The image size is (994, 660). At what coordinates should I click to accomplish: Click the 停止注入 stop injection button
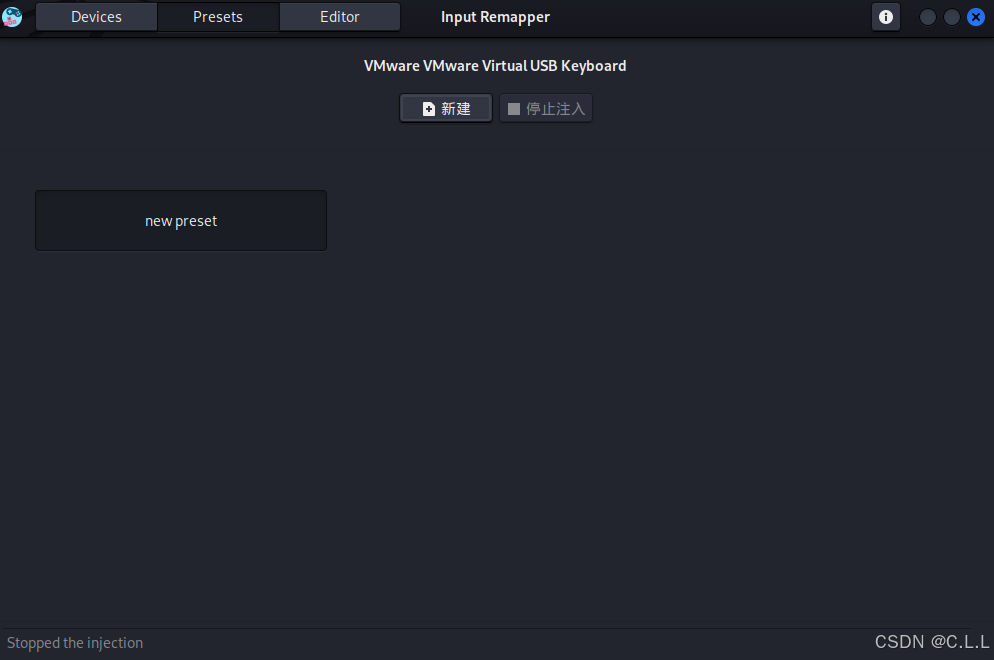click(x=546, y=108)
